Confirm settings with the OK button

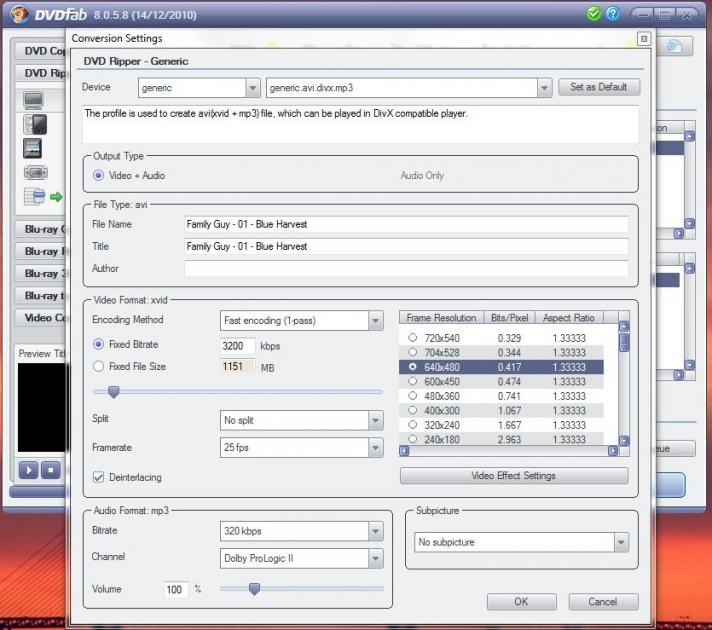coord(522,602)
